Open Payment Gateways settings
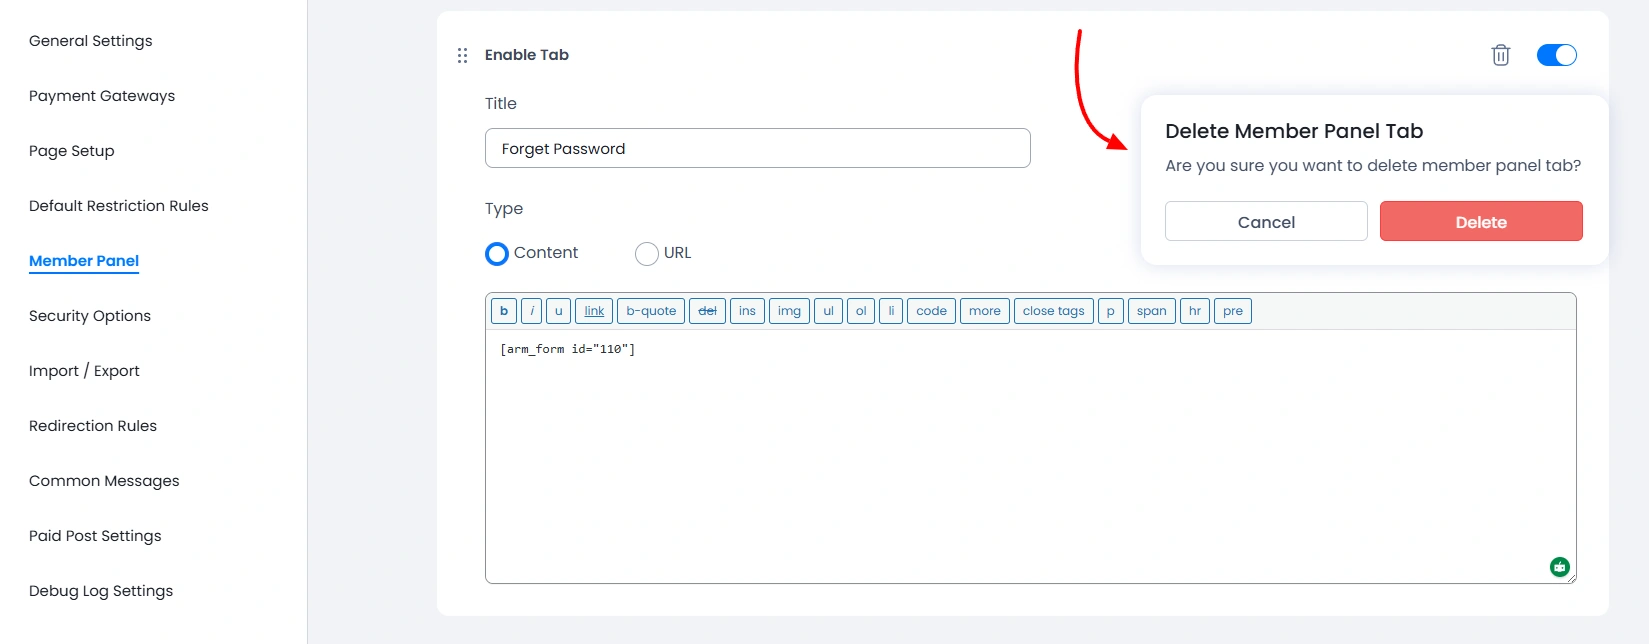The image size is (1649, 644). tap(102, 96)
